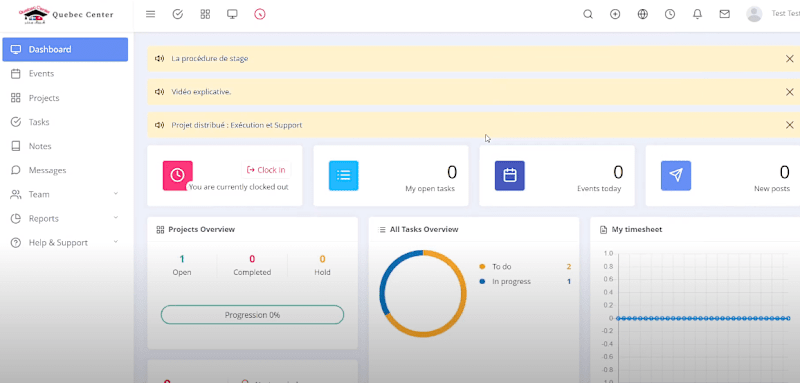This screenshot has width=800, height=383.
Task: Click the In progress count 1
Action: (569, 282)
